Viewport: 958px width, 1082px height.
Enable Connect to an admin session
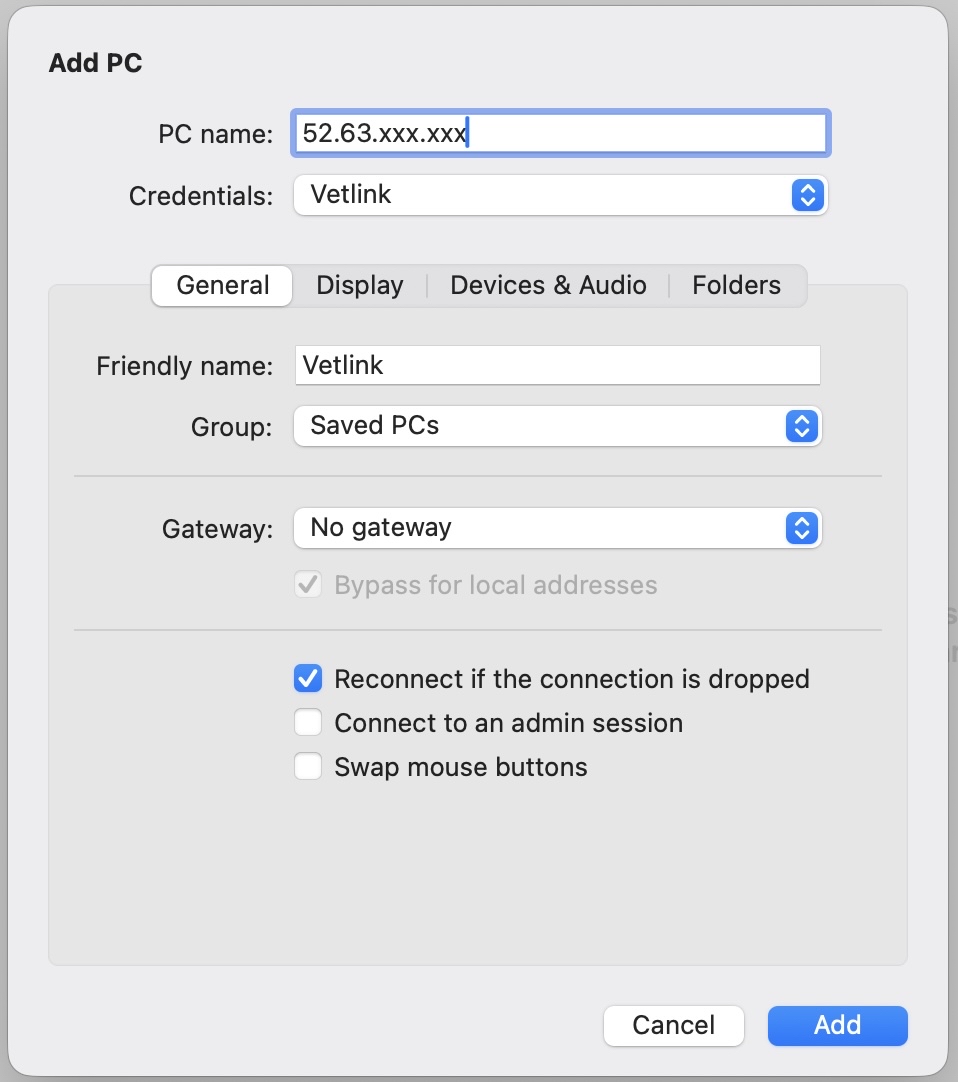[x=308, y=723]
